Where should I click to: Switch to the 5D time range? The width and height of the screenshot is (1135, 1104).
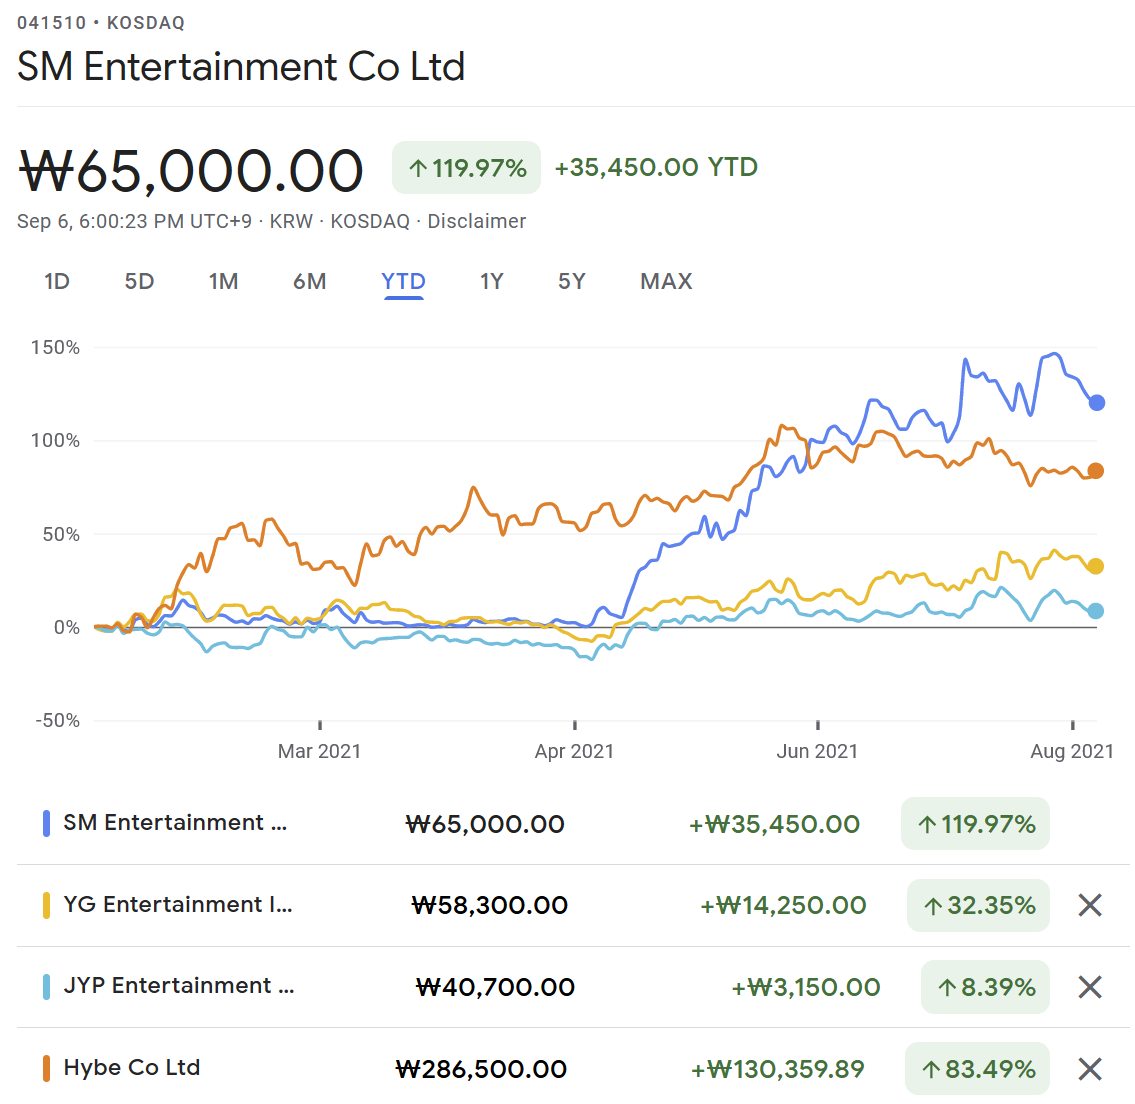coord(139,282)
